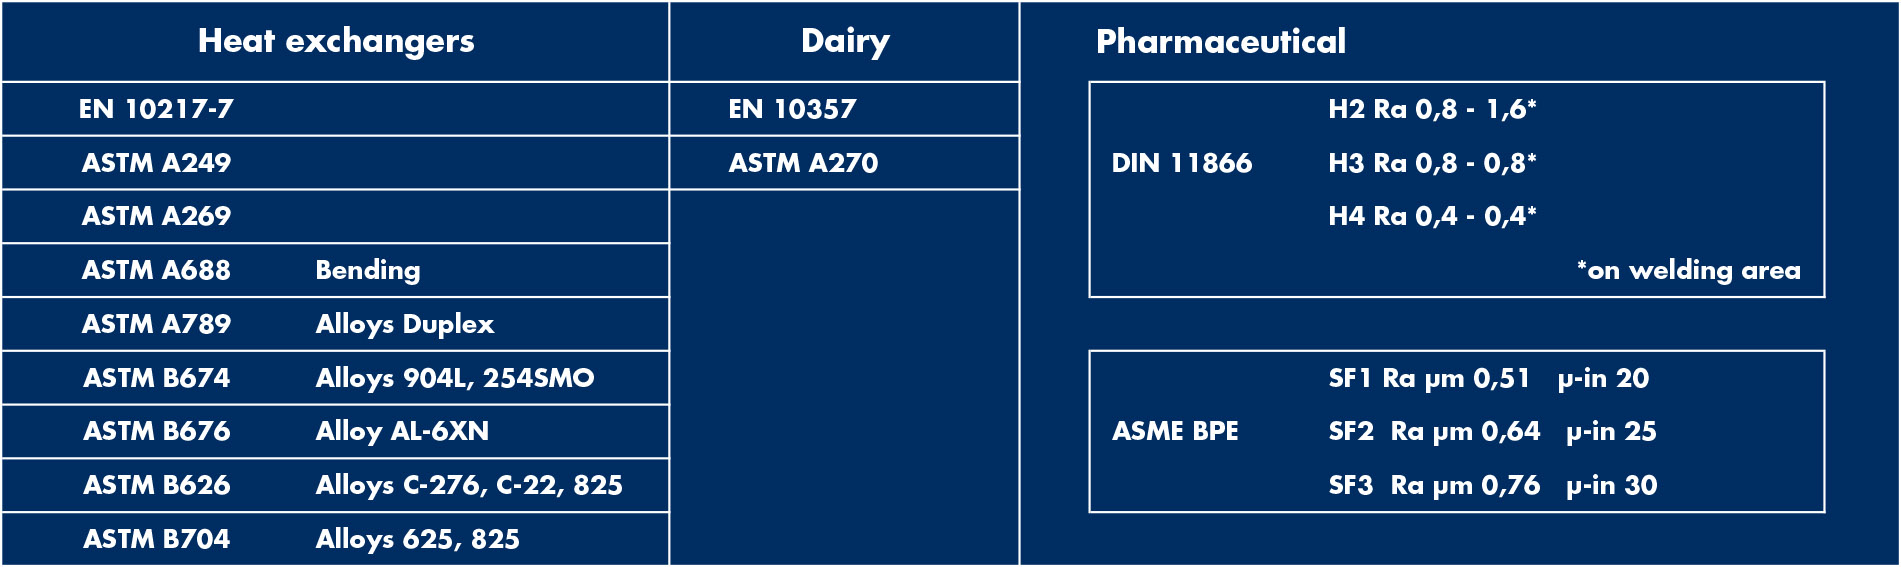The image size is (1901, 567).
Task: Click the ASTM B676 standard
Action: point(157,431)
